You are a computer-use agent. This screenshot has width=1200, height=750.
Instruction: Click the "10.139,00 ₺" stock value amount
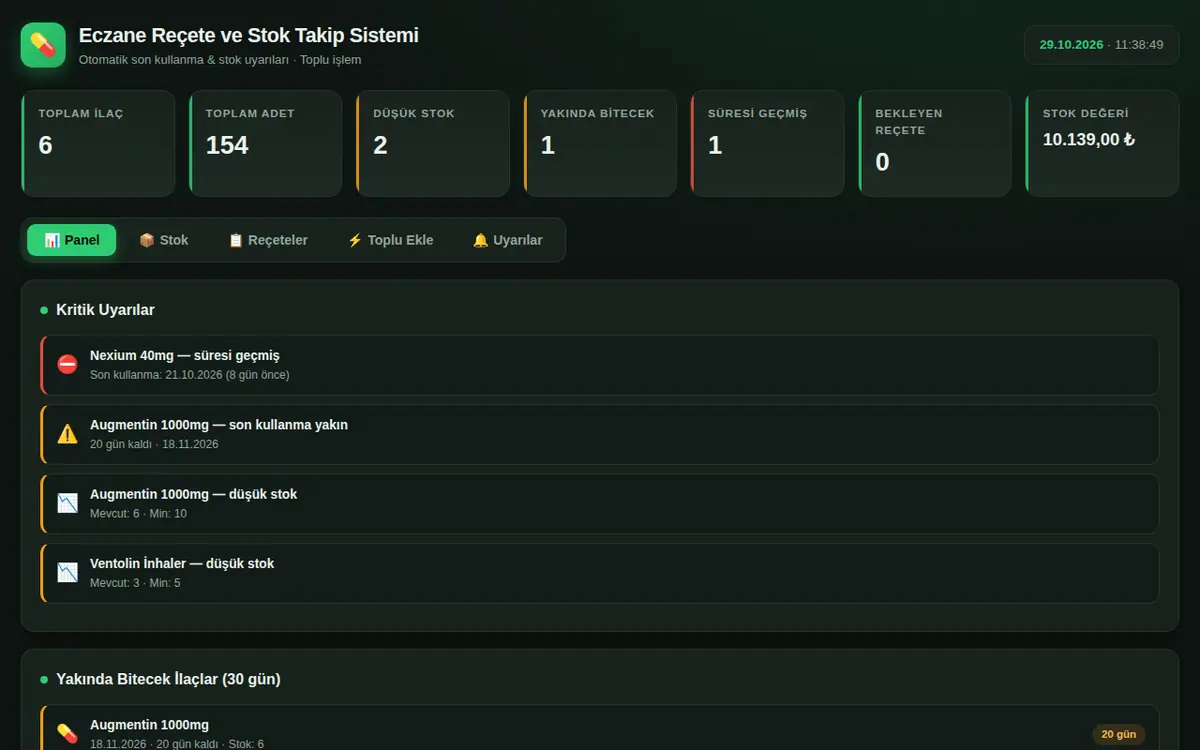coord(1089,140)
